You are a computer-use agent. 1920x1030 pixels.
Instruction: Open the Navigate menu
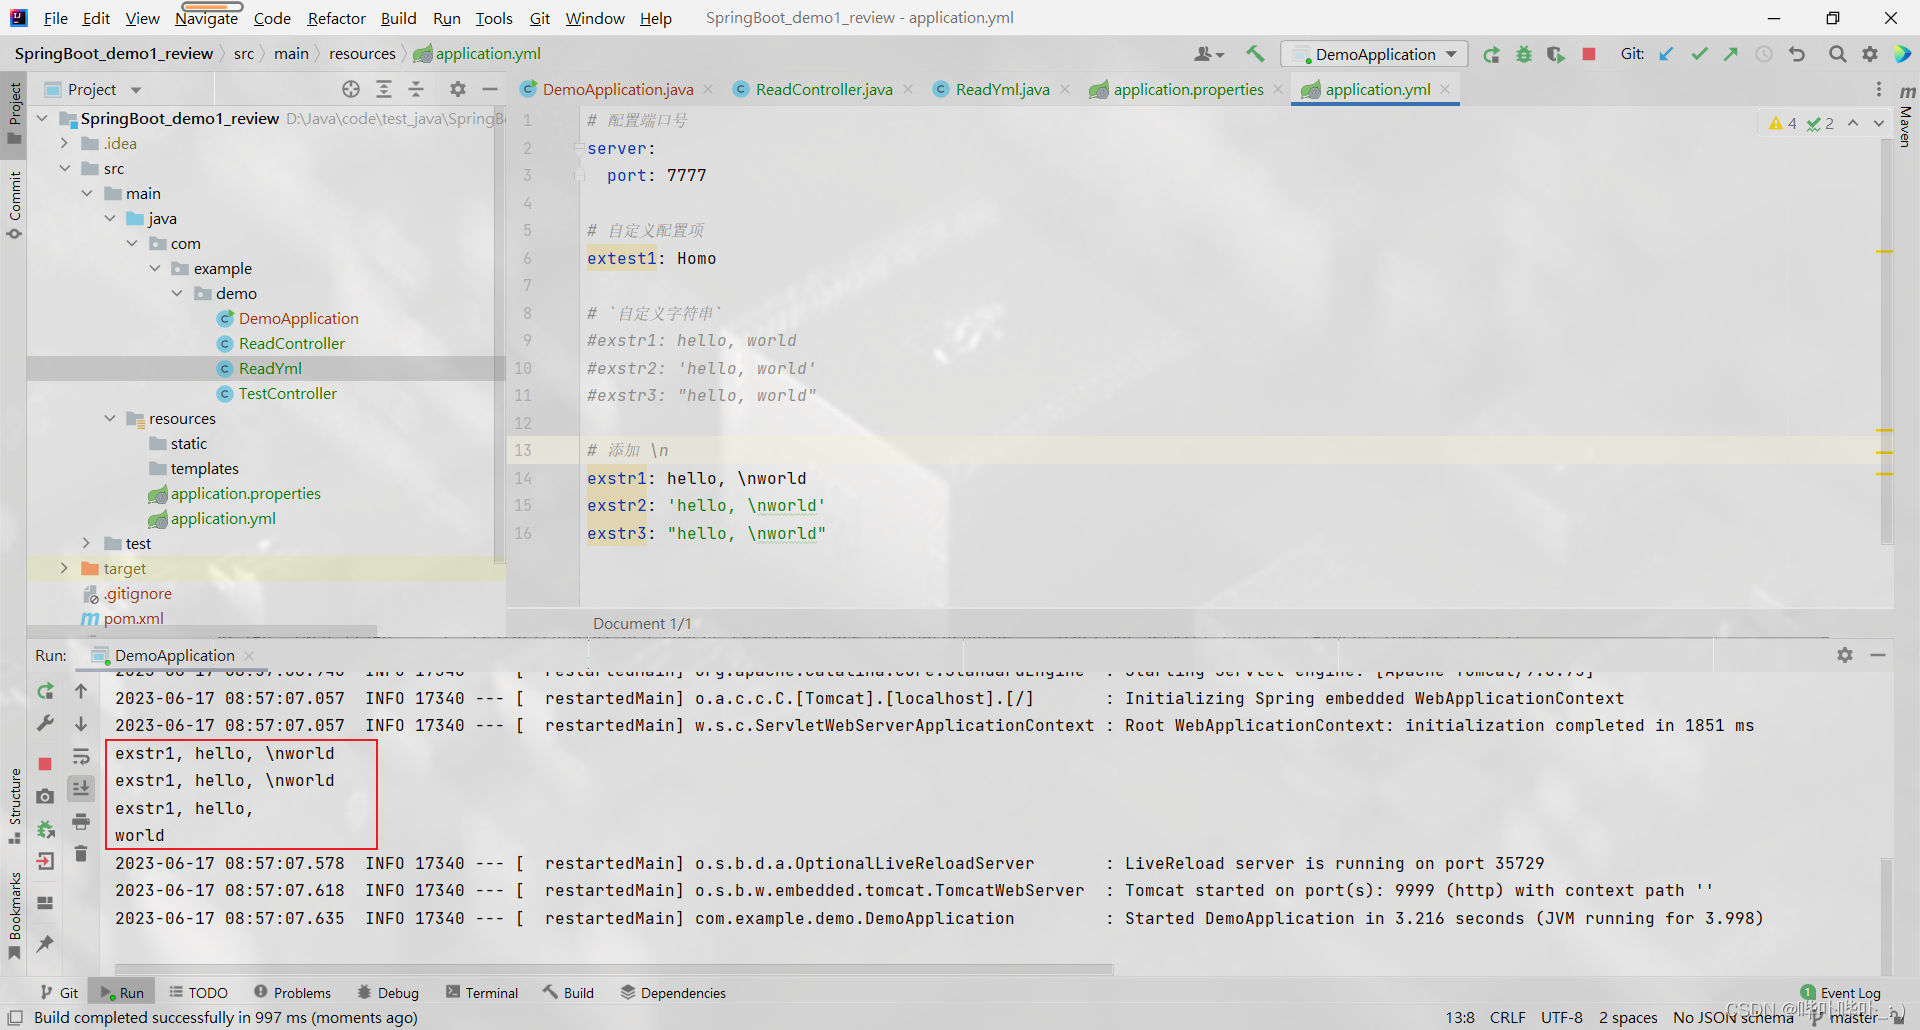coord(207,18)
